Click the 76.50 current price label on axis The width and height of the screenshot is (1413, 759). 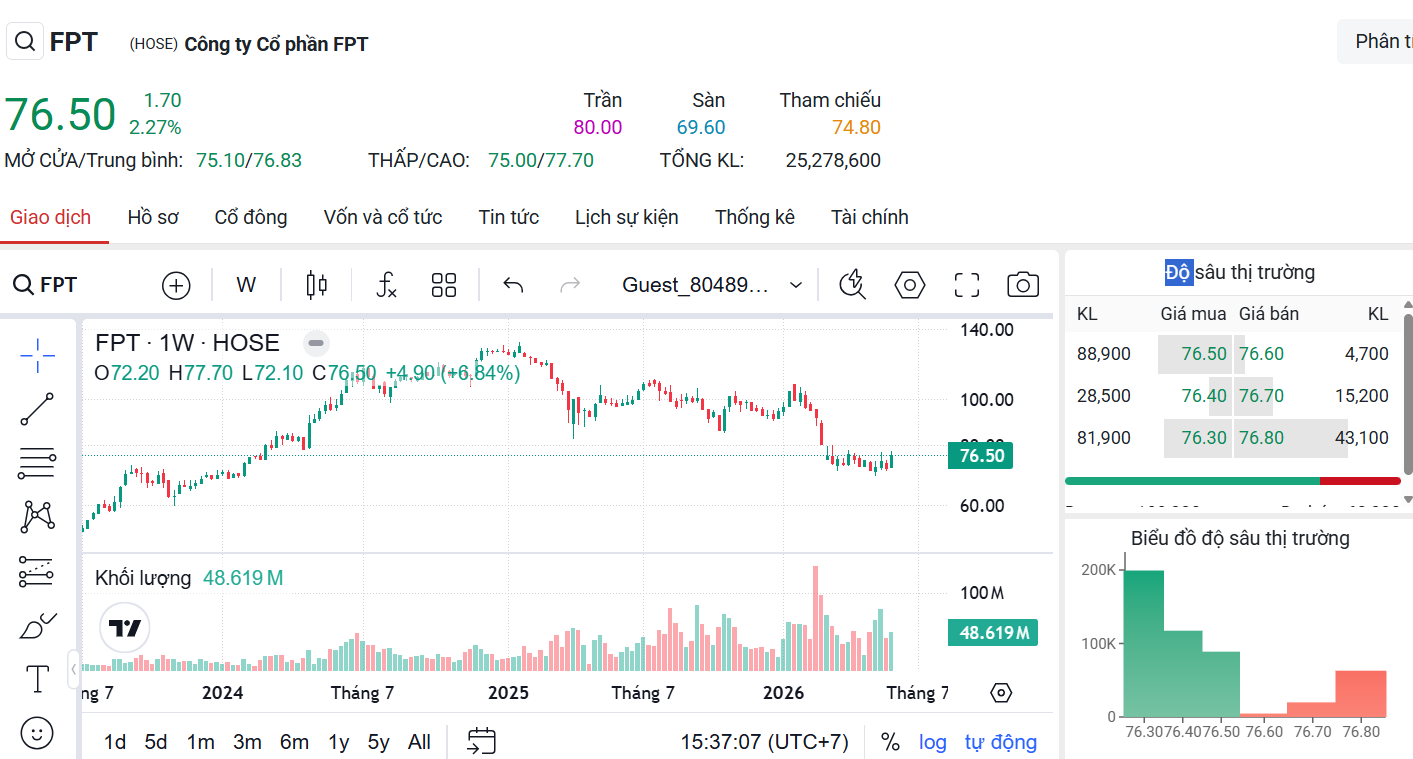[981, 456]
